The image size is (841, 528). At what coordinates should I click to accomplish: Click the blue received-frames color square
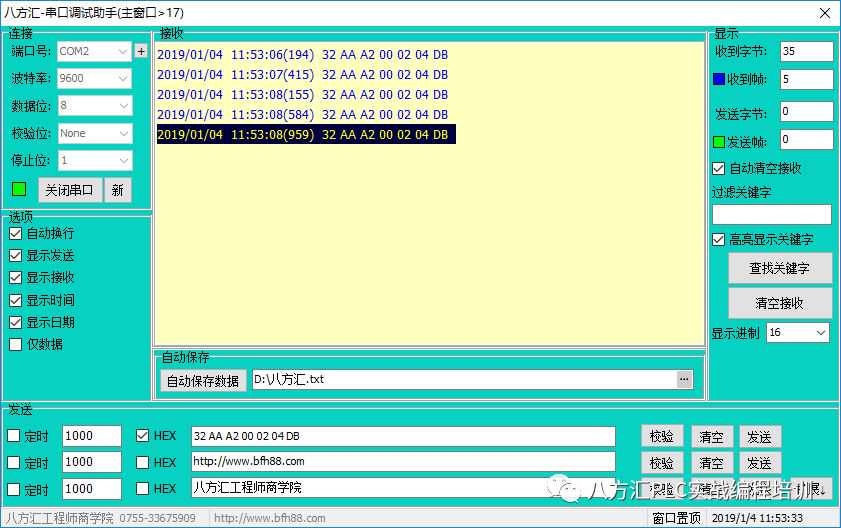pyautogui.click(x=719, y=80)
